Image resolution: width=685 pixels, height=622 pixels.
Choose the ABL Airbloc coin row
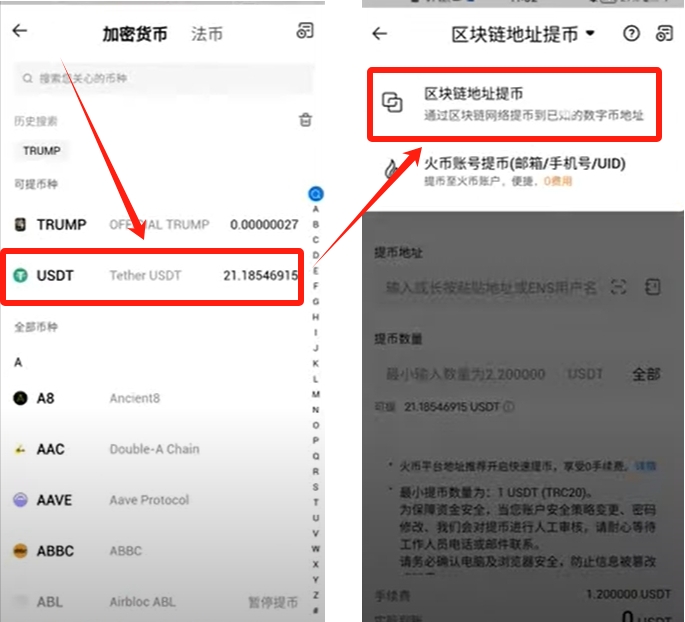156,602
